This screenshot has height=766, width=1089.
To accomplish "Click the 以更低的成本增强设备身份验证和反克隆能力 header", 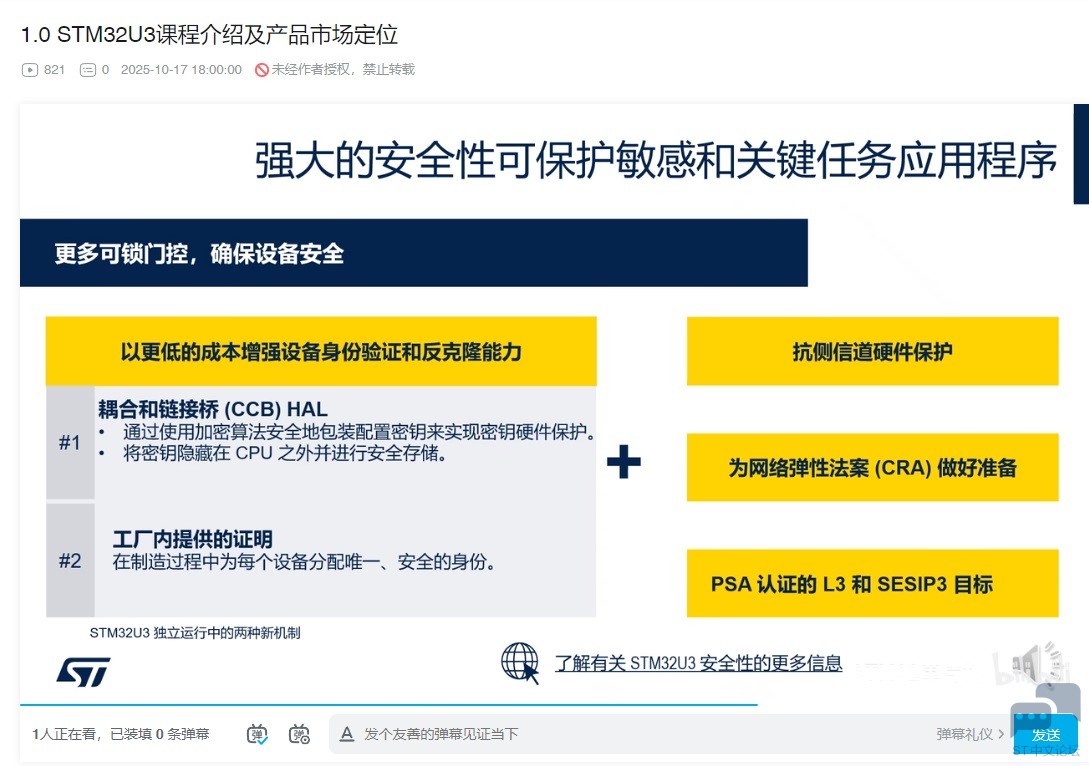I will [321, 351].
